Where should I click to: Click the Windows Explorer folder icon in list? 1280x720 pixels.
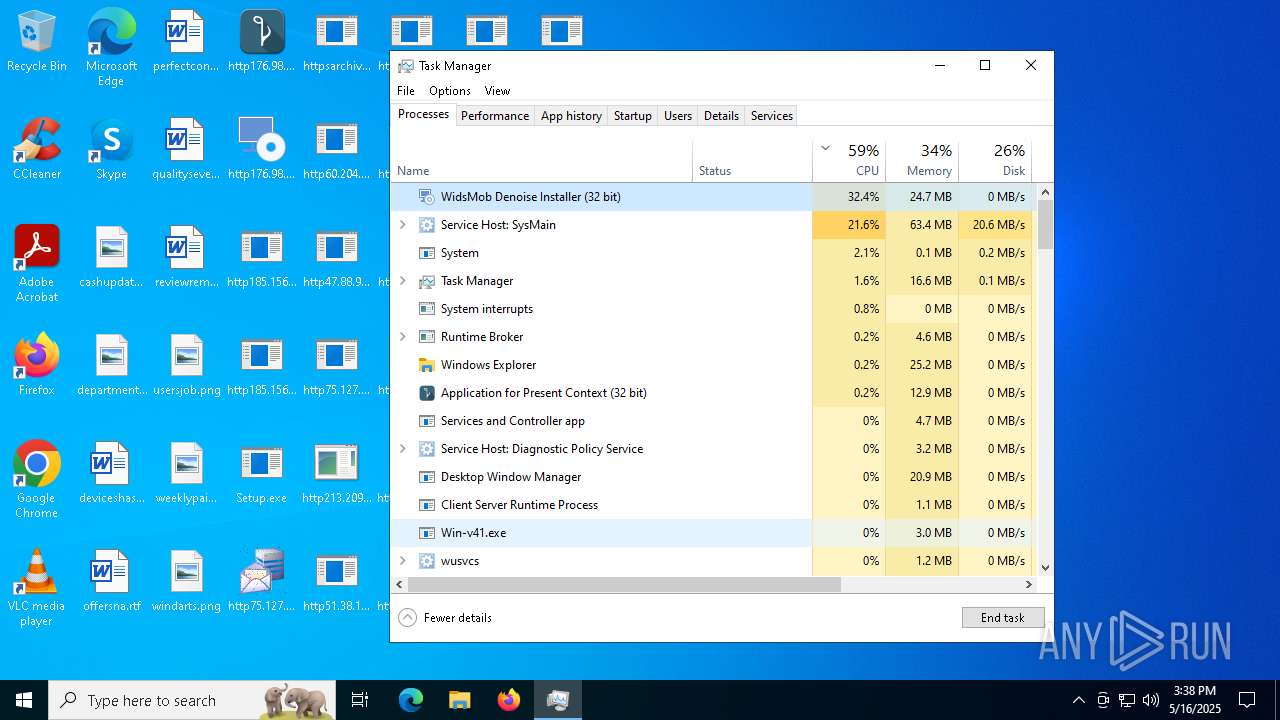pos(427,365)
